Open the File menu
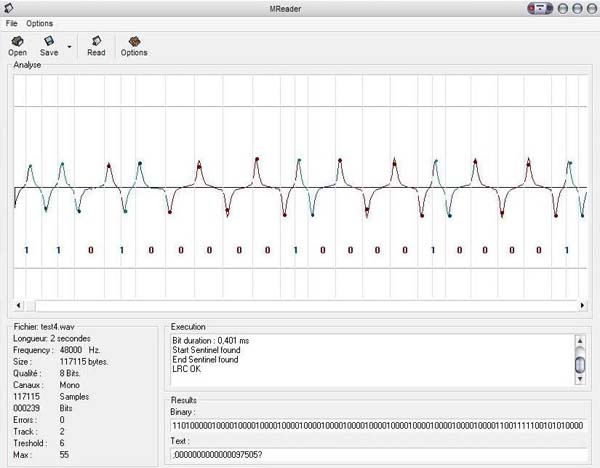Viewport: 600px width, 468px height. click(x=12, y=23)
